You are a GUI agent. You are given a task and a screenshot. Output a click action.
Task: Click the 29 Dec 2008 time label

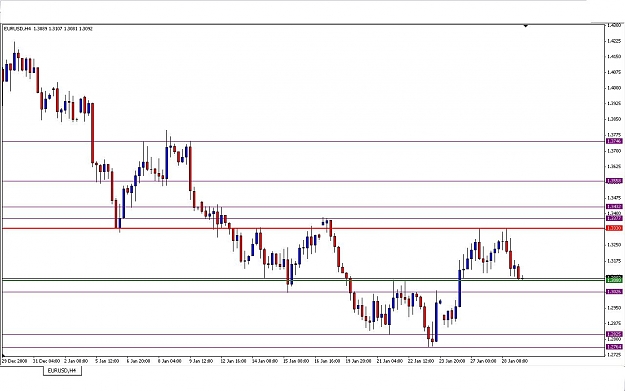click(15, 361)
